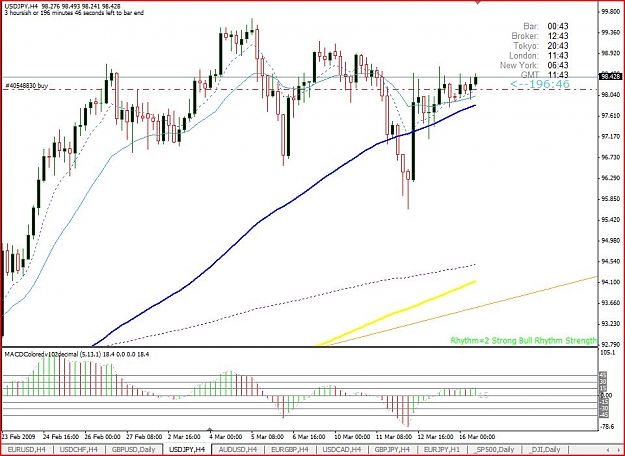This screenshot has width=625, height=456.
Task: Click the 92.790 price scale value
Action: click(610, 344)
